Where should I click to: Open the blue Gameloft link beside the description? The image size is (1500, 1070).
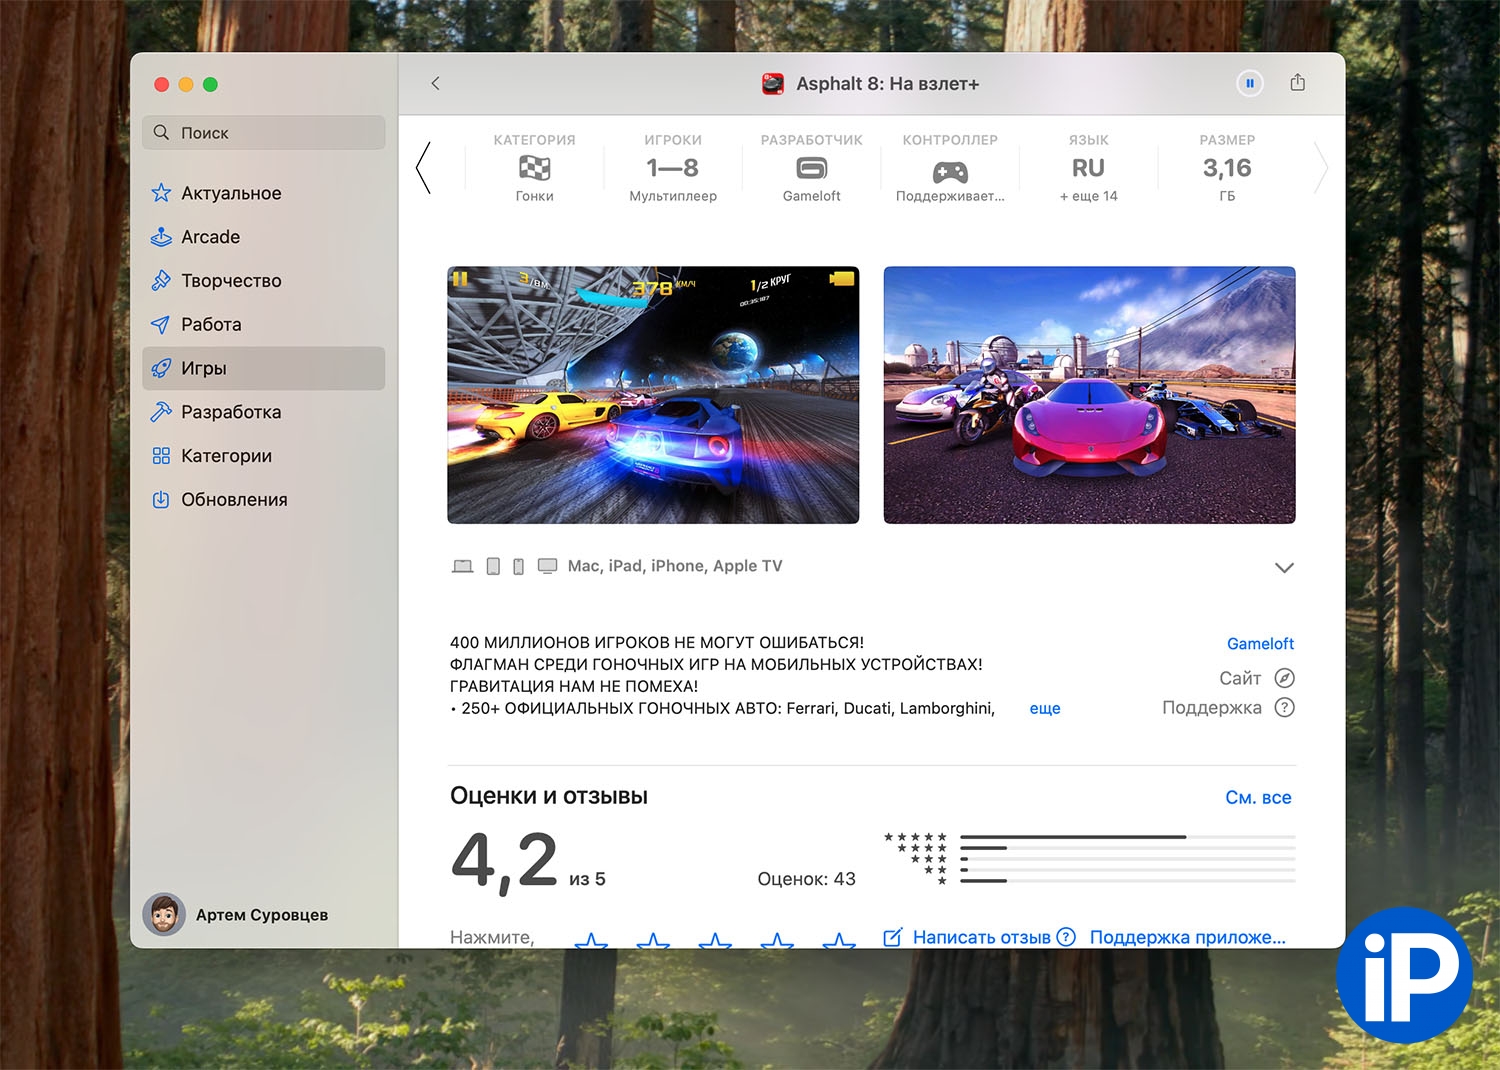1260,644
